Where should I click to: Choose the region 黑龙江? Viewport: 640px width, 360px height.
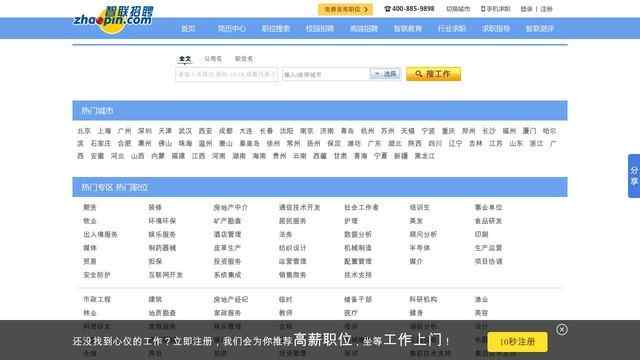(x=424, y=156)
